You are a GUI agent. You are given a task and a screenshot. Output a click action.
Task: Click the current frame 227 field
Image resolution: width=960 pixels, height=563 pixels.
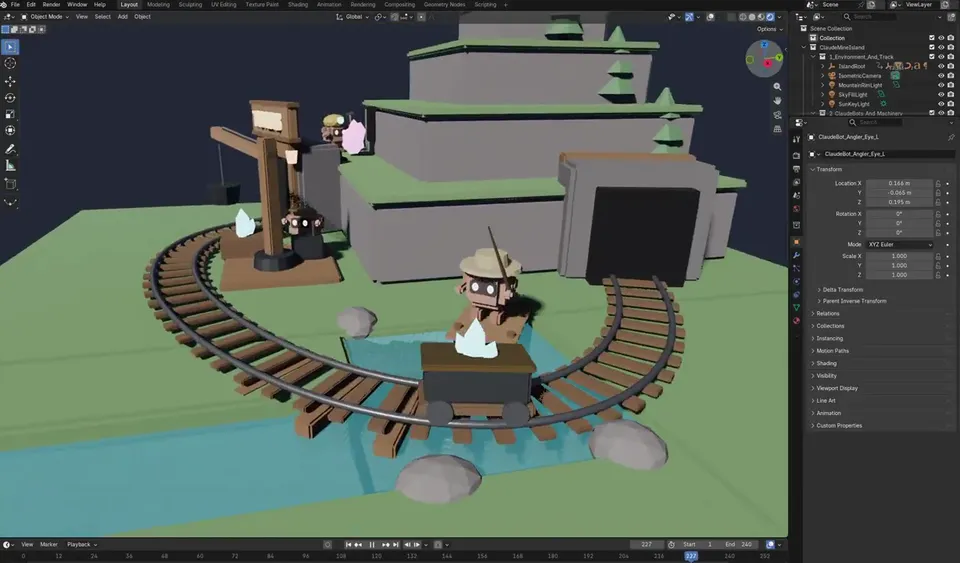click(648, 545)
